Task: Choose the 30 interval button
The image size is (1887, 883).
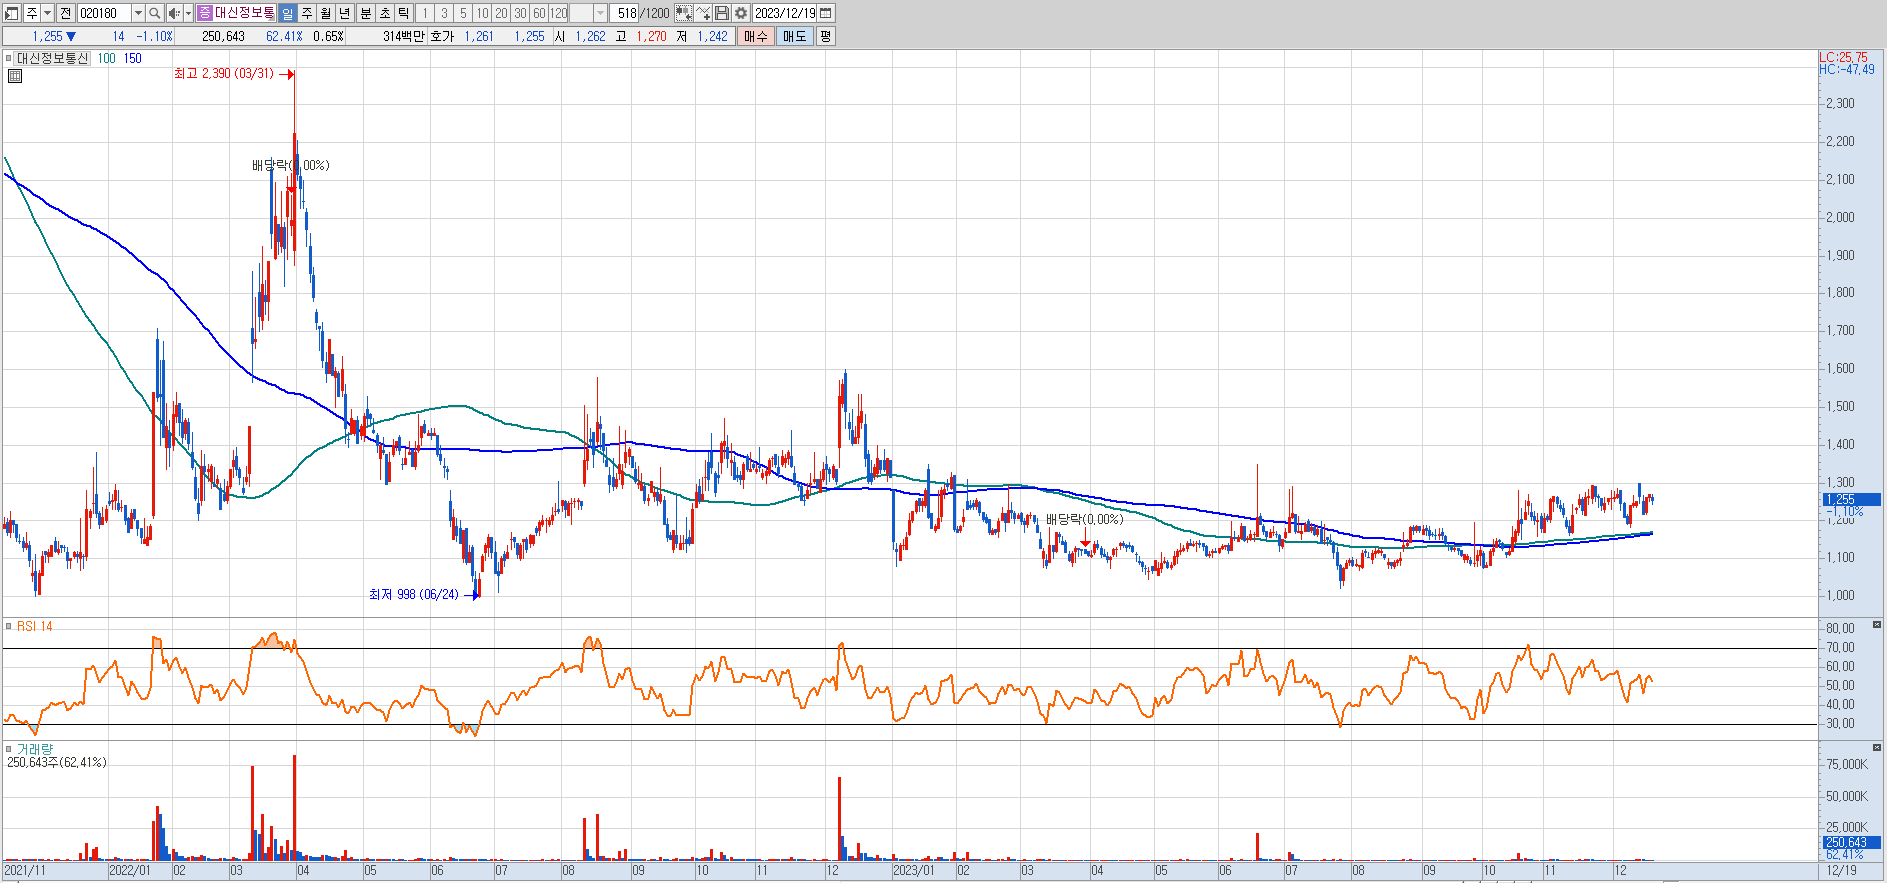Action: (x=520, y=13)
